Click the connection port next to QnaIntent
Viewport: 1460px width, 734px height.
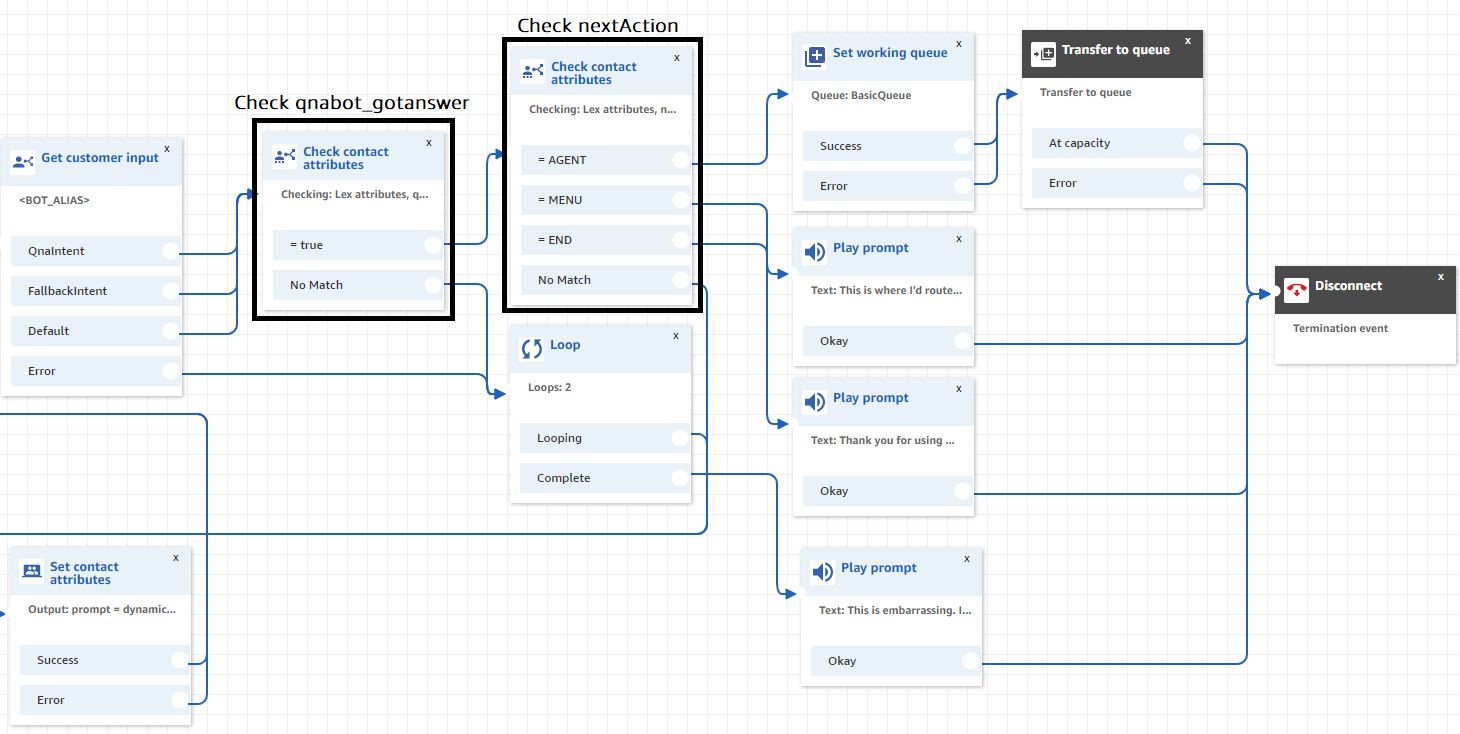click(170, 250)
